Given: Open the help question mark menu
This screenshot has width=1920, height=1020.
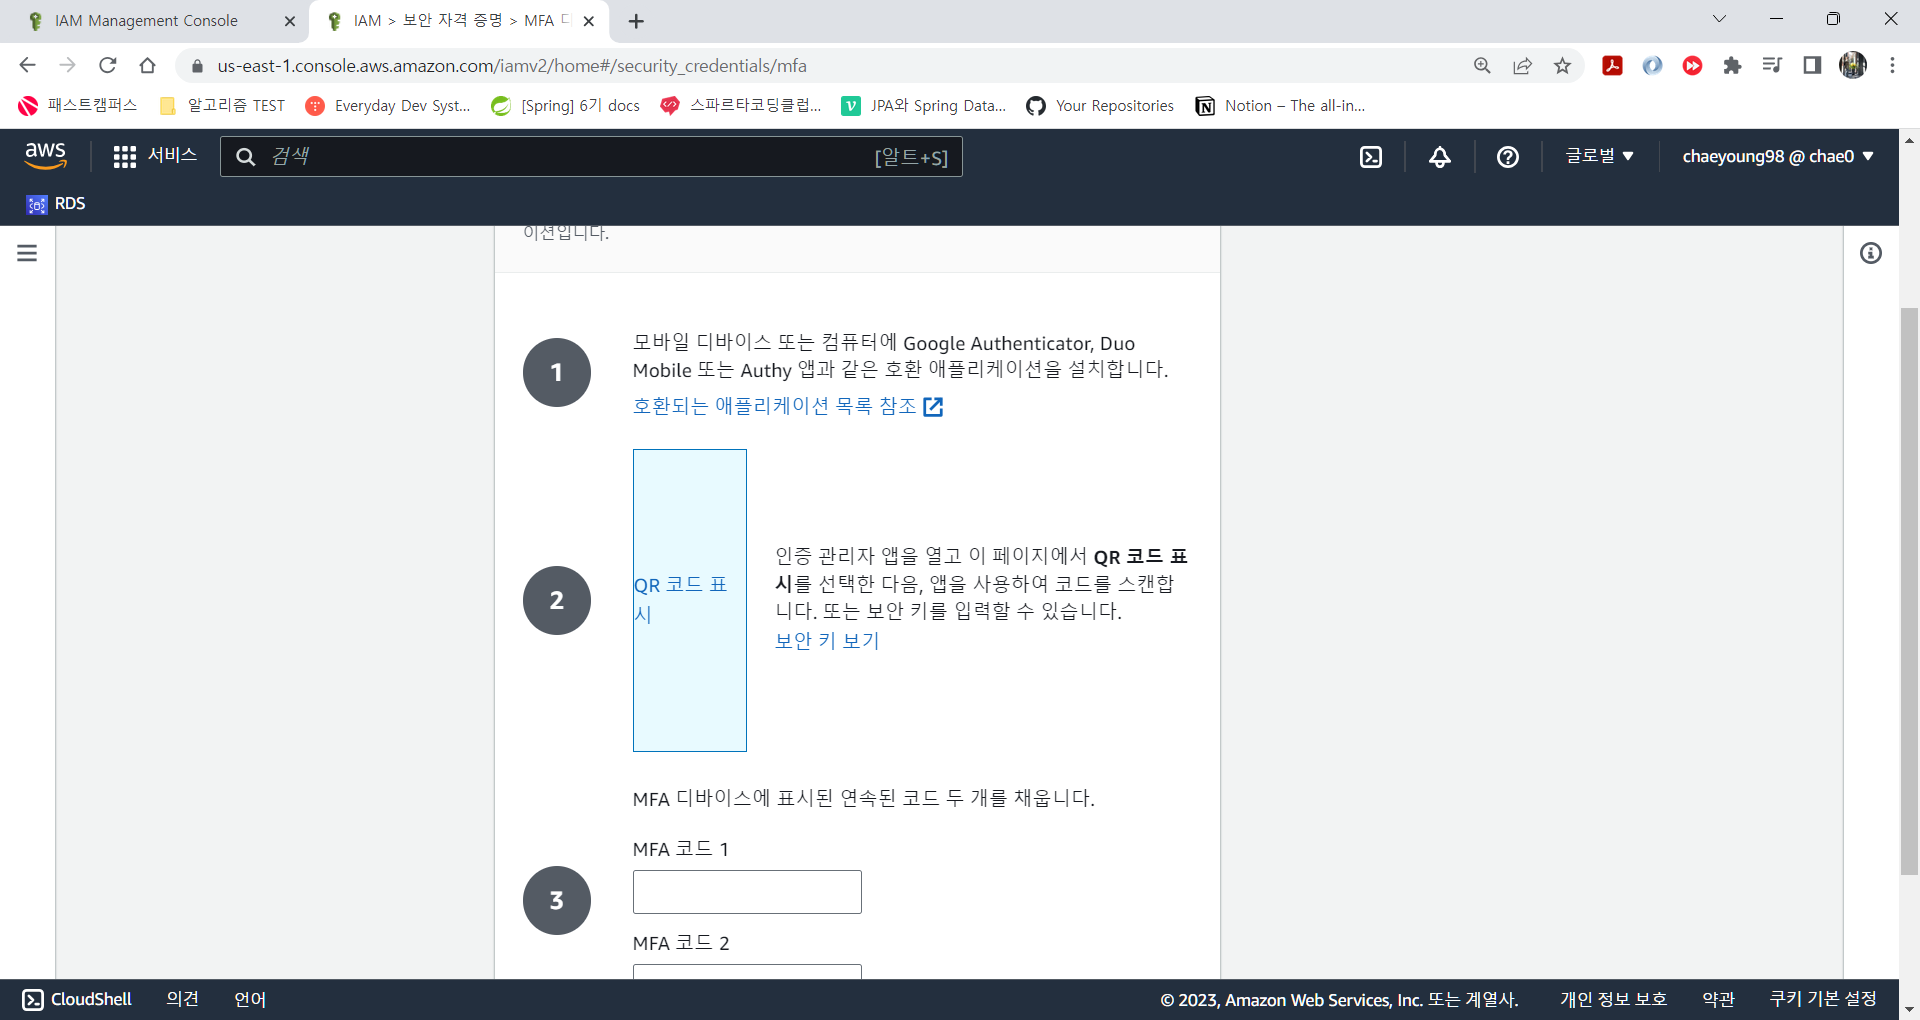Looking at the screenshot, I should pos(1508,157).
